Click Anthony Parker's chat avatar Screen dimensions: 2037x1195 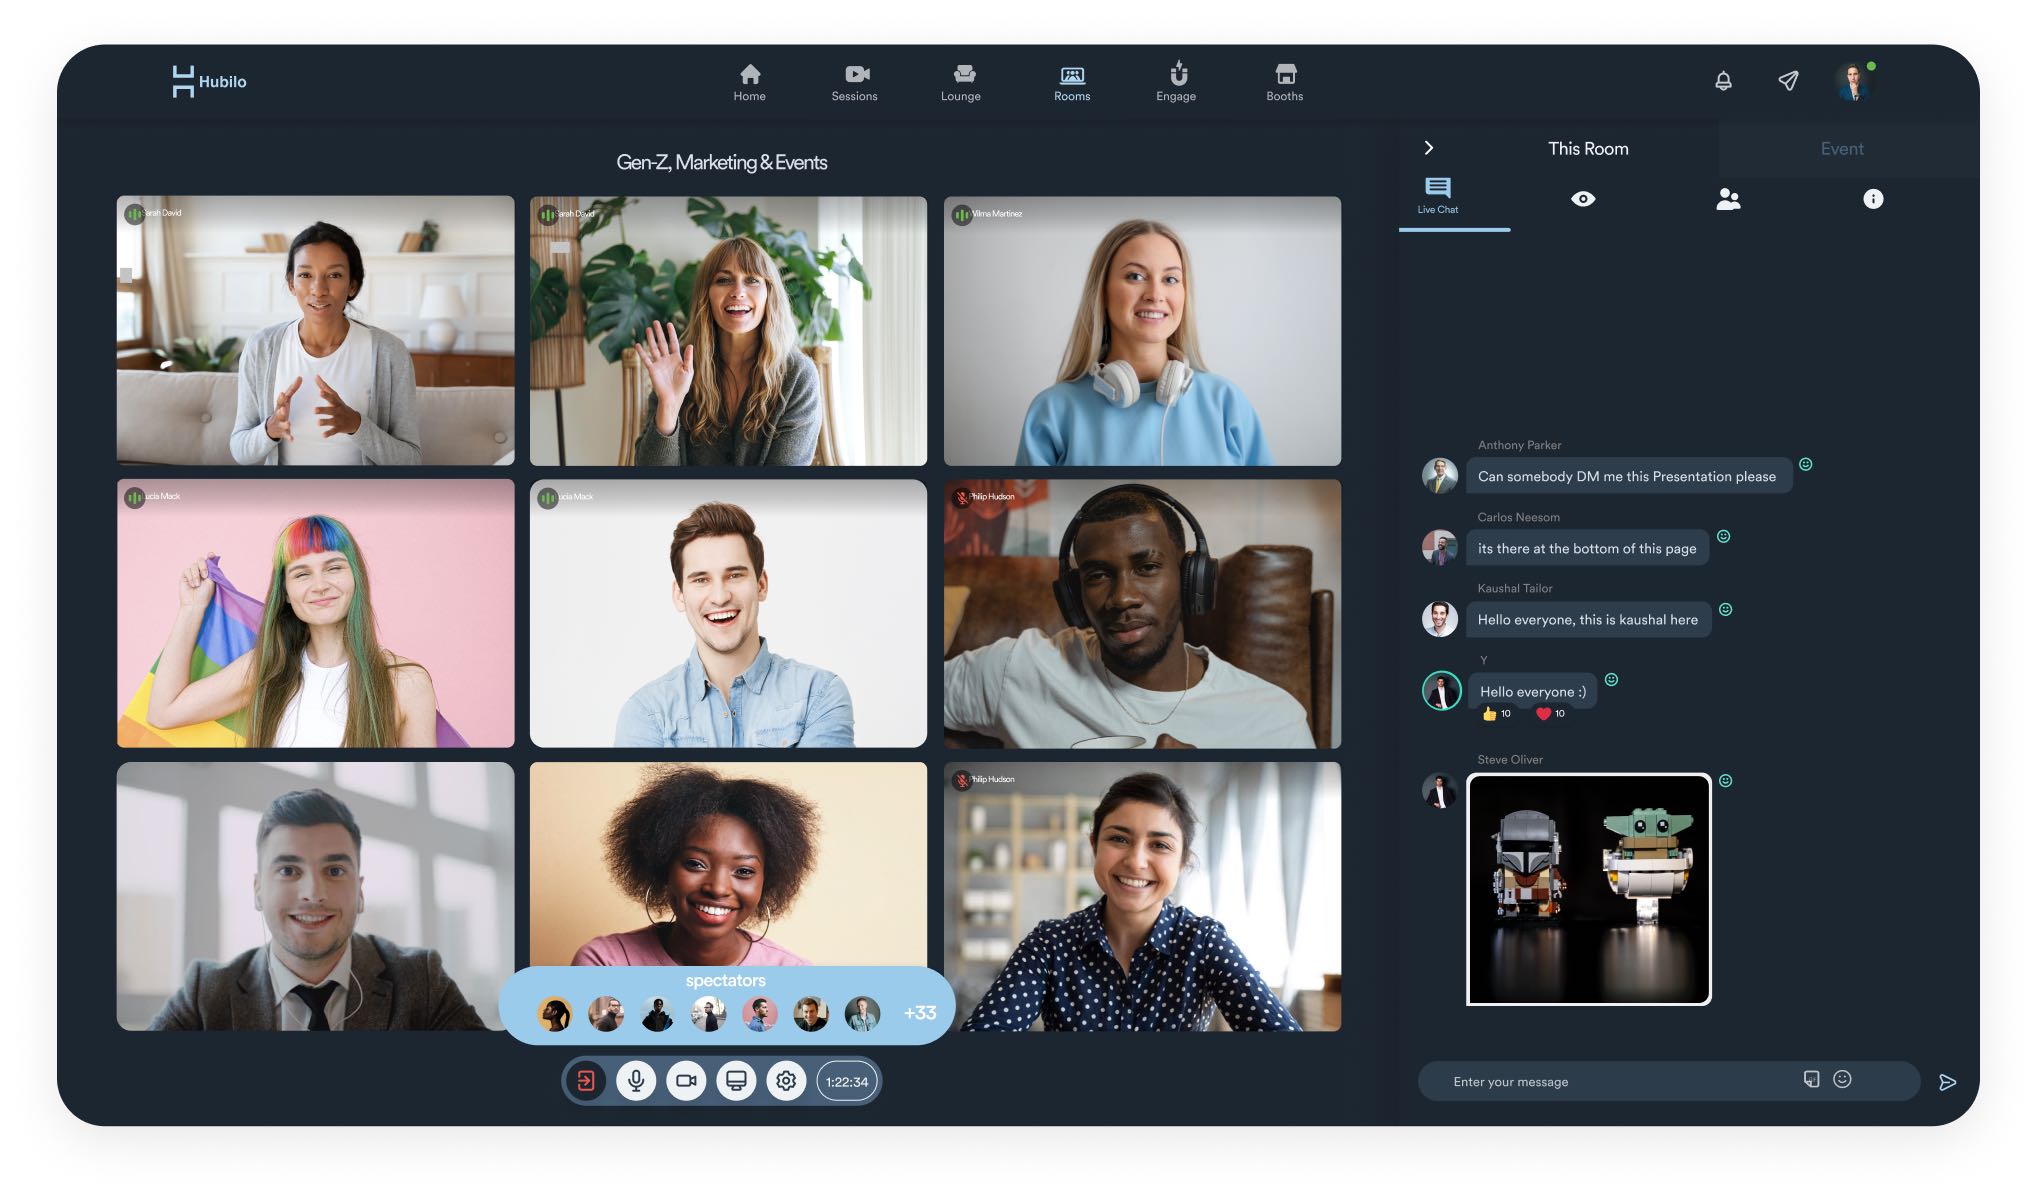1439,475
